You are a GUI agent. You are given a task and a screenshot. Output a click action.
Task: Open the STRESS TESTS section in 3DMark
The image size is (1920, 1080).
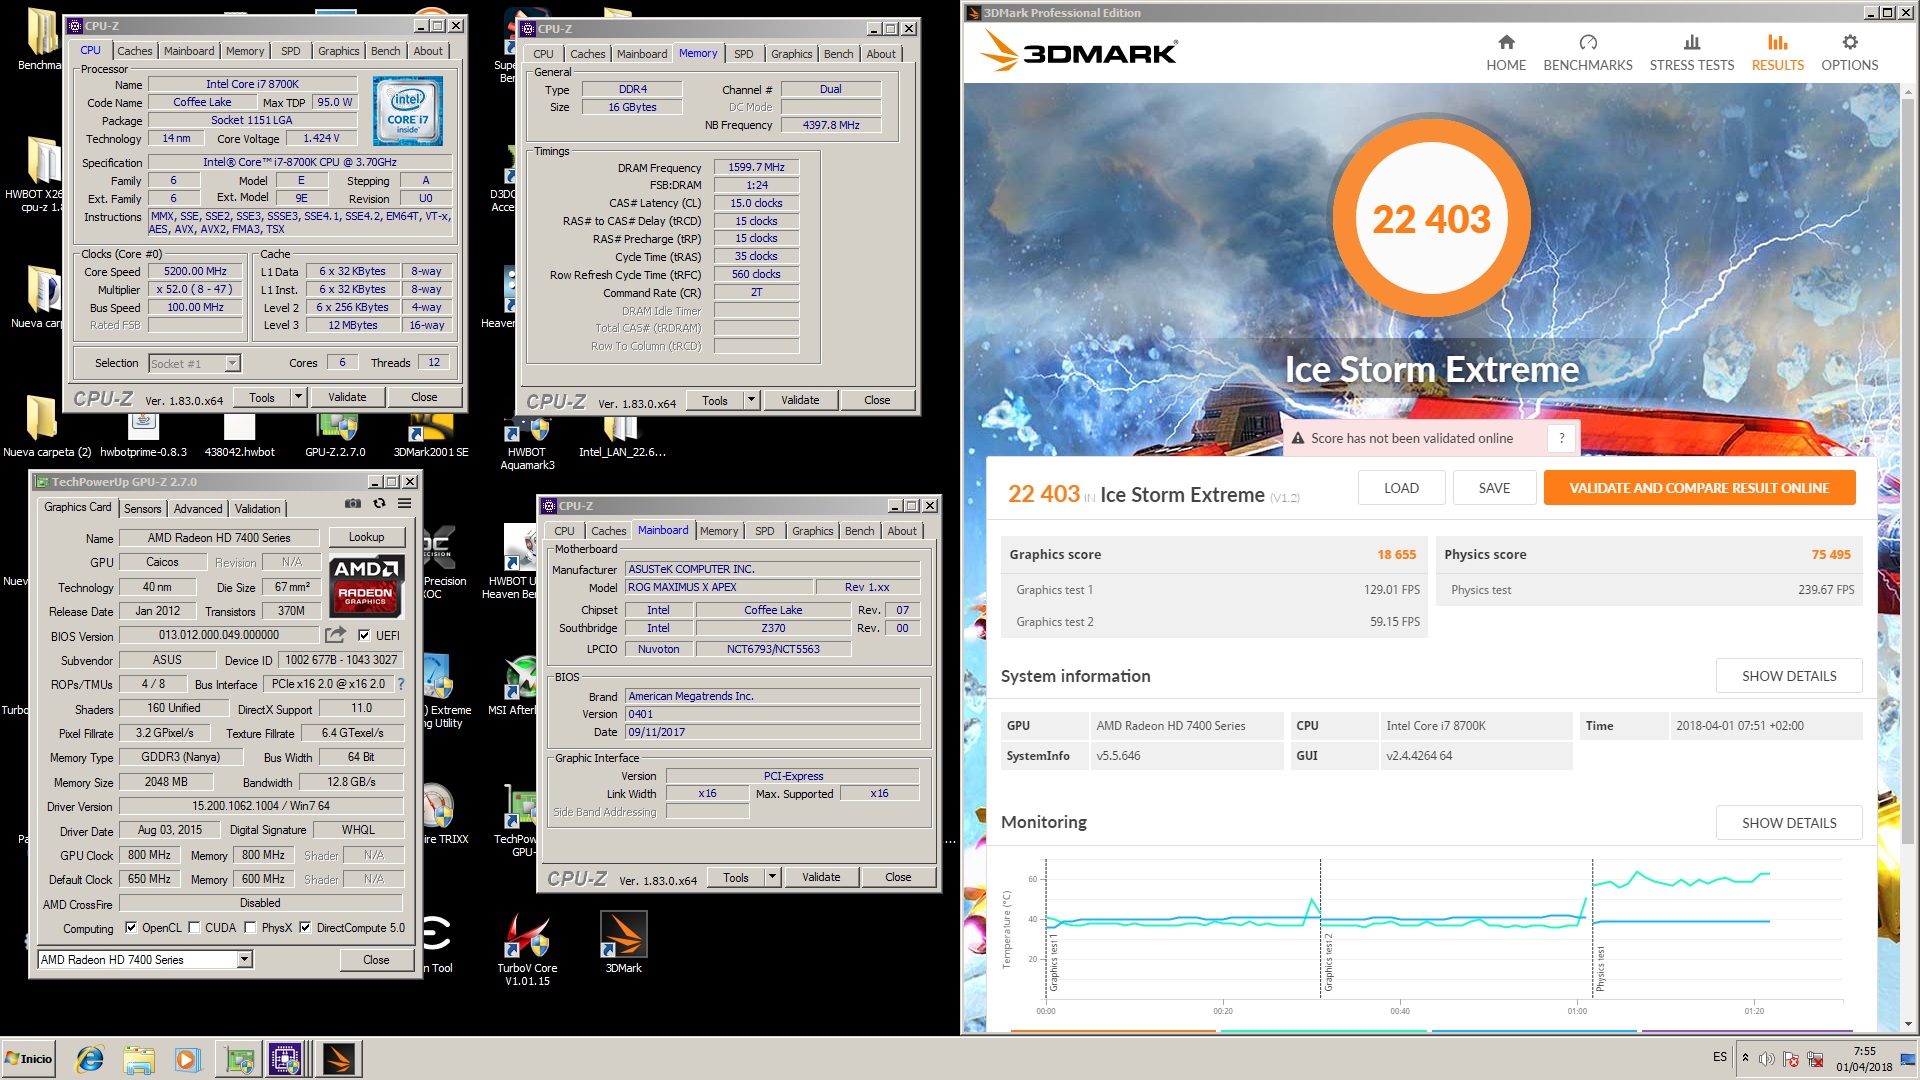pyautogui.click(x=1691, y=52)
